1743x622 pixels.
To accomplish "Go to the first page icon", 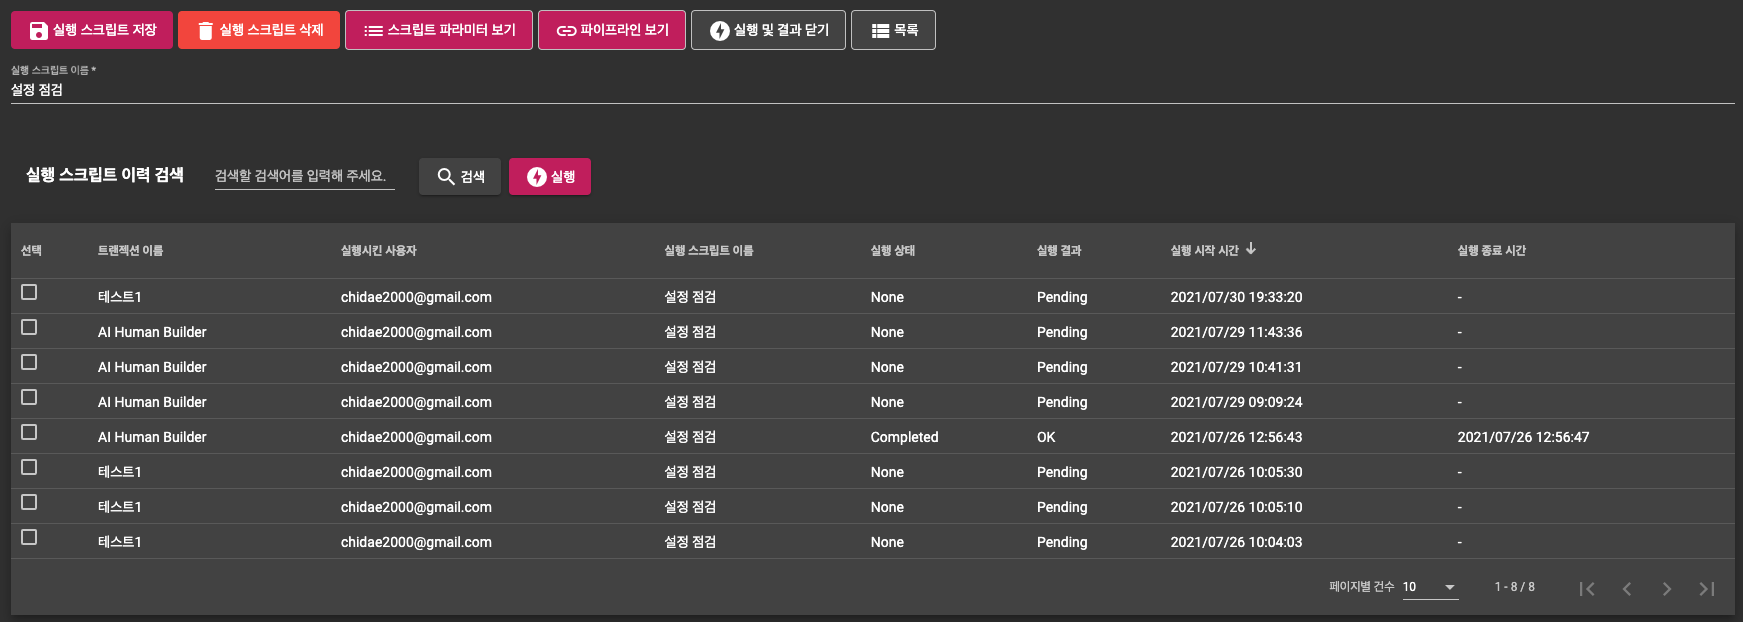I will point(1587,589).
